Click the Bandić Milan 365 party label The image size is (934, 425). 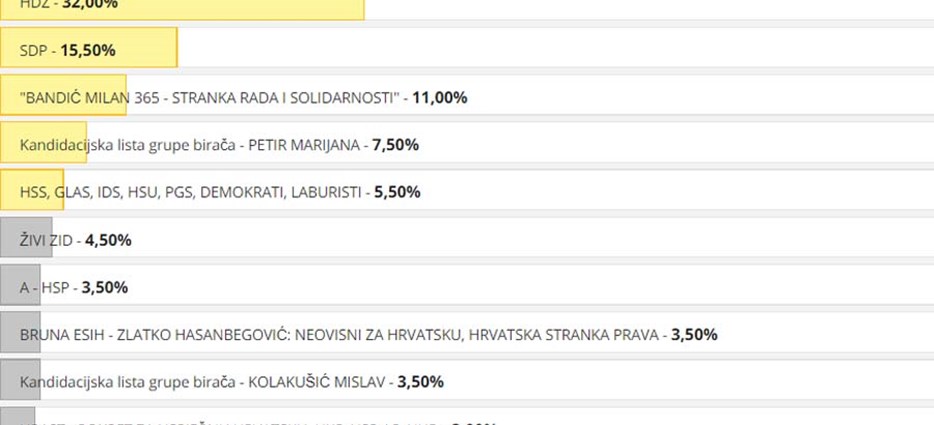click(x=209, y=98)
